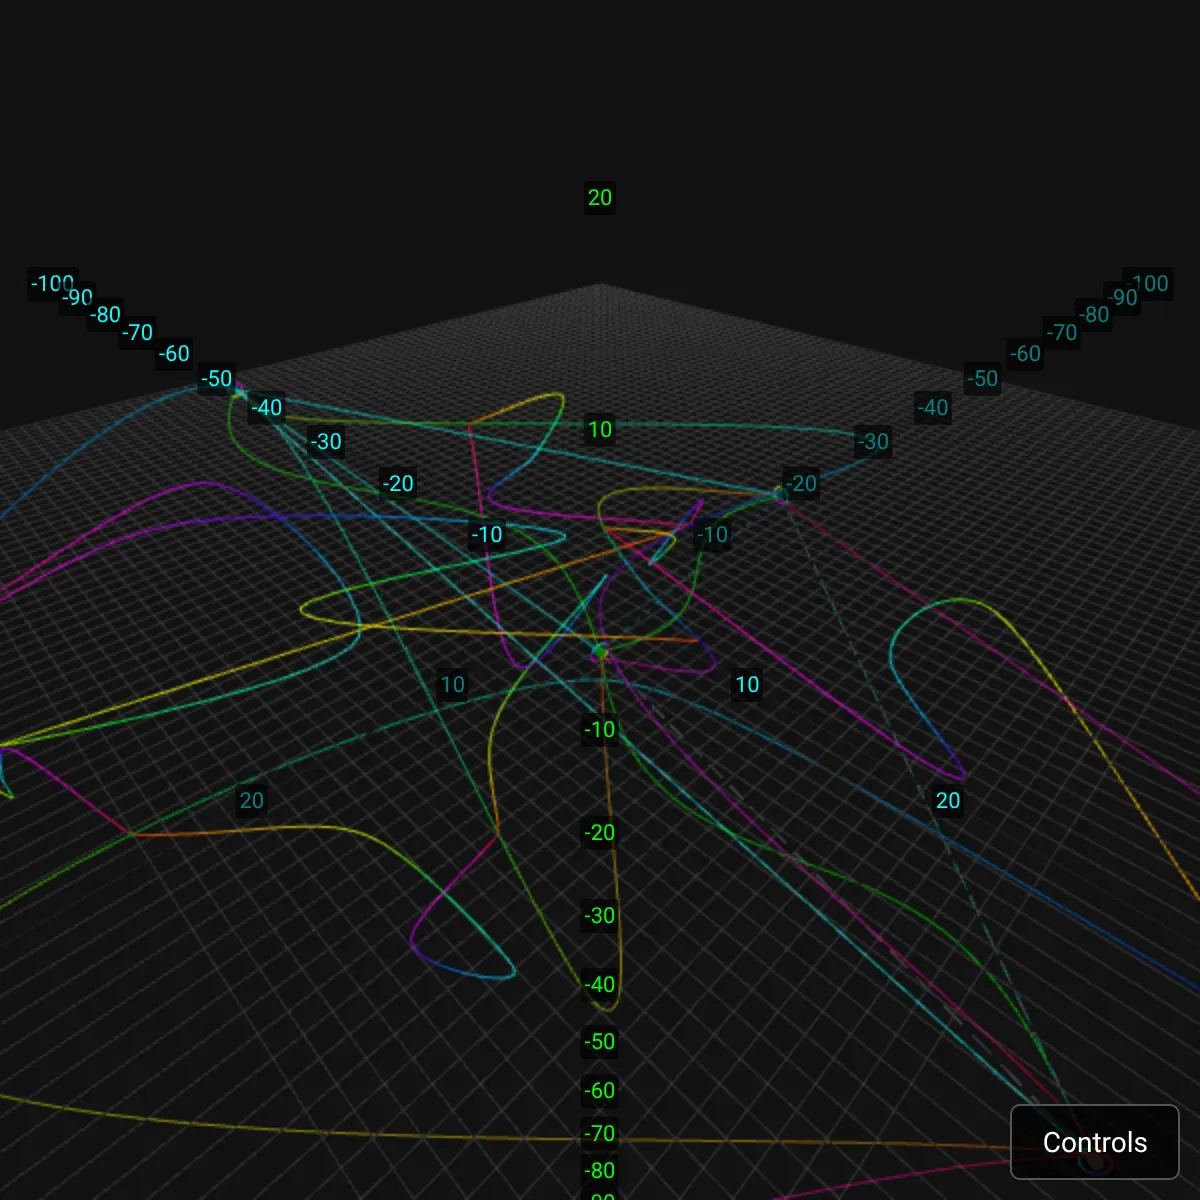Click the green -80 axis label
This screenshot has height=1200, width=1200.
coord(600,1171)
